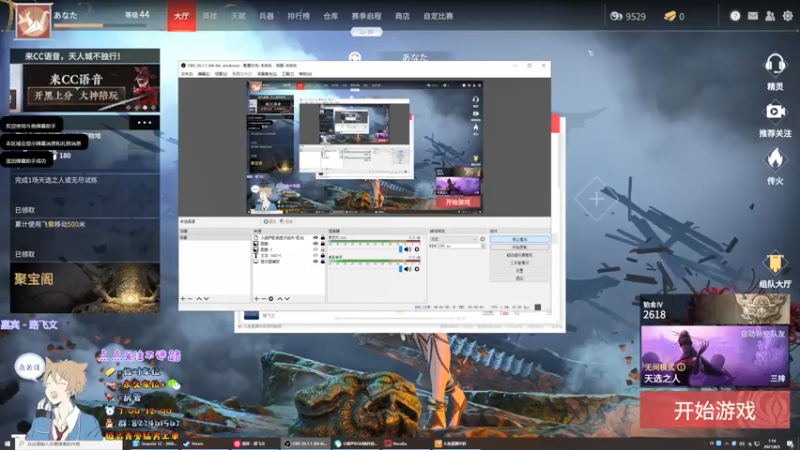Screen dimensions: 800x450
Task: Open source properties gear in OBS sources panel
Action: point(271,298)
